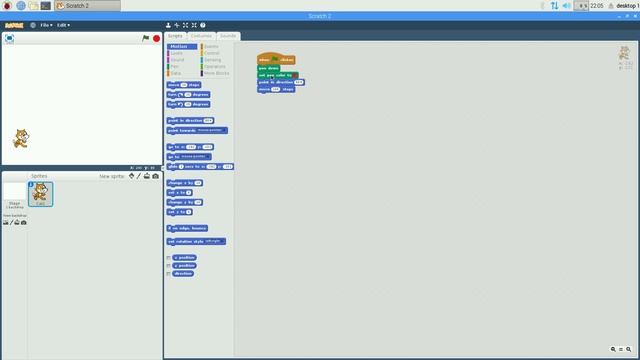Click the pen down block in the script
Screen dimensions: 640x360
click(269, 68)
